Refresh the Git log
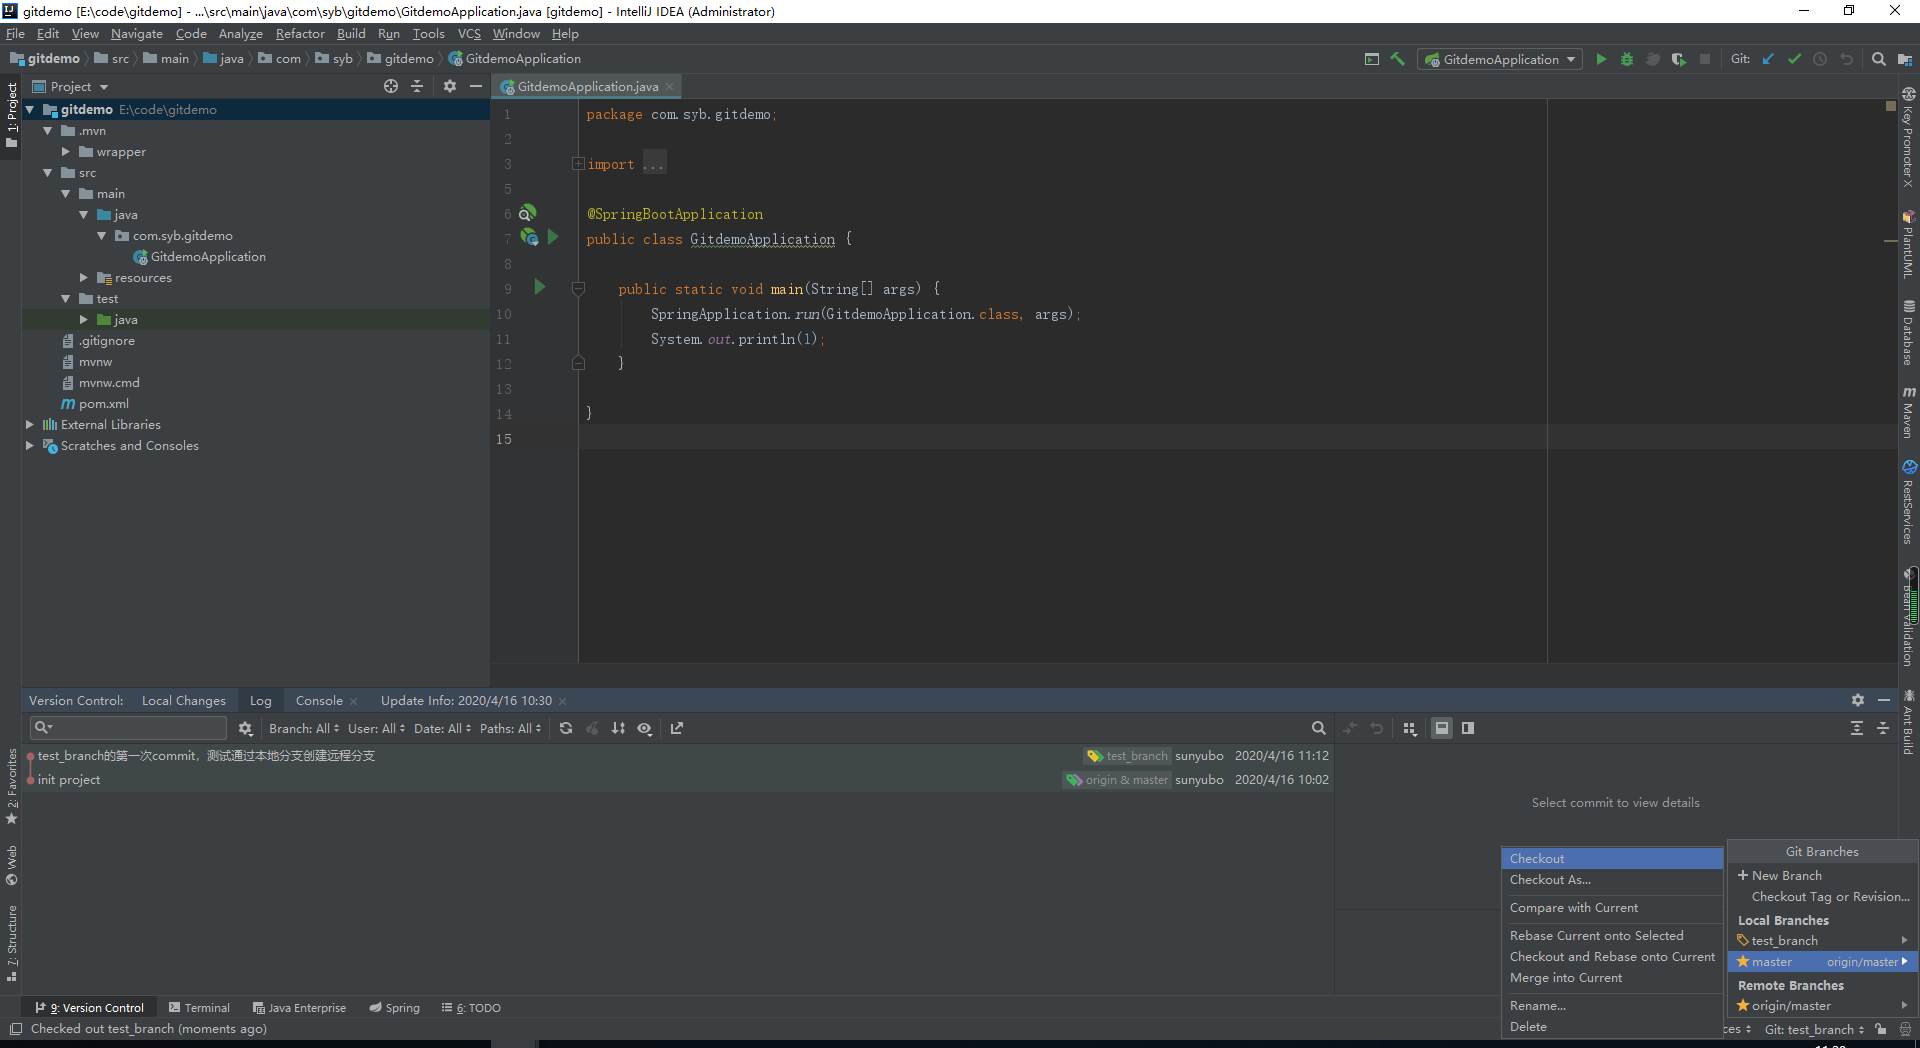The width and height of the screenshot is (1920, 1048). coord(566,728)
